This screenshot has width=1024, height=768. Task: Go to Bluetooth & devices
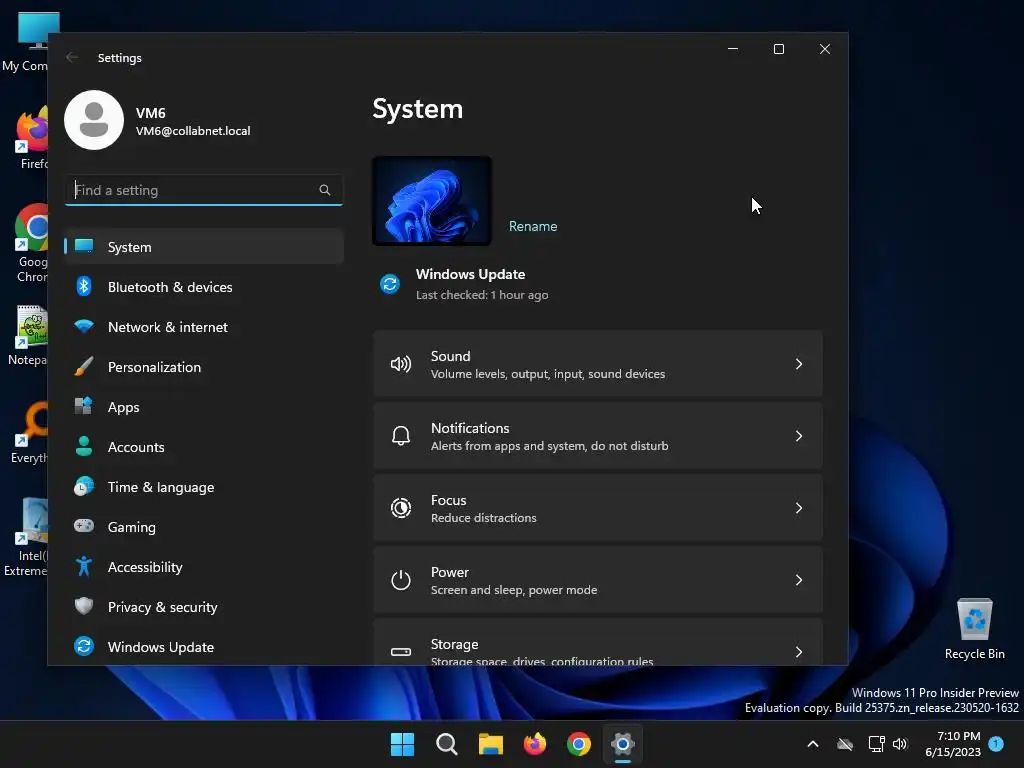coord(204,287)
